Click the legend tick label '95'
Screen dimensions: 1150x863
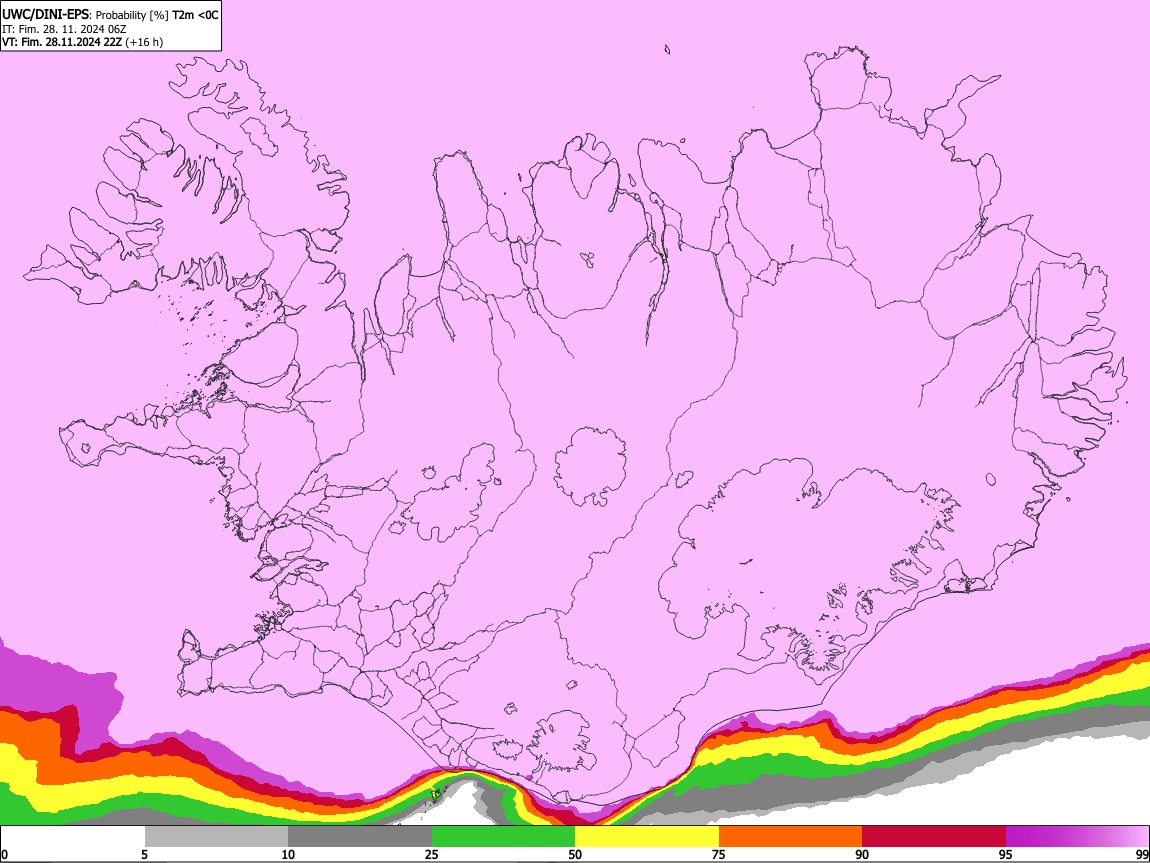pos(1006,854)
